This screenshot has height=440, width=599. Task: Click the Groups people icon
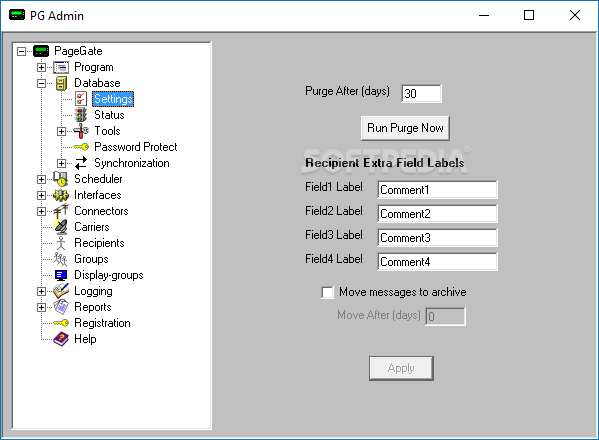[60, 259]
